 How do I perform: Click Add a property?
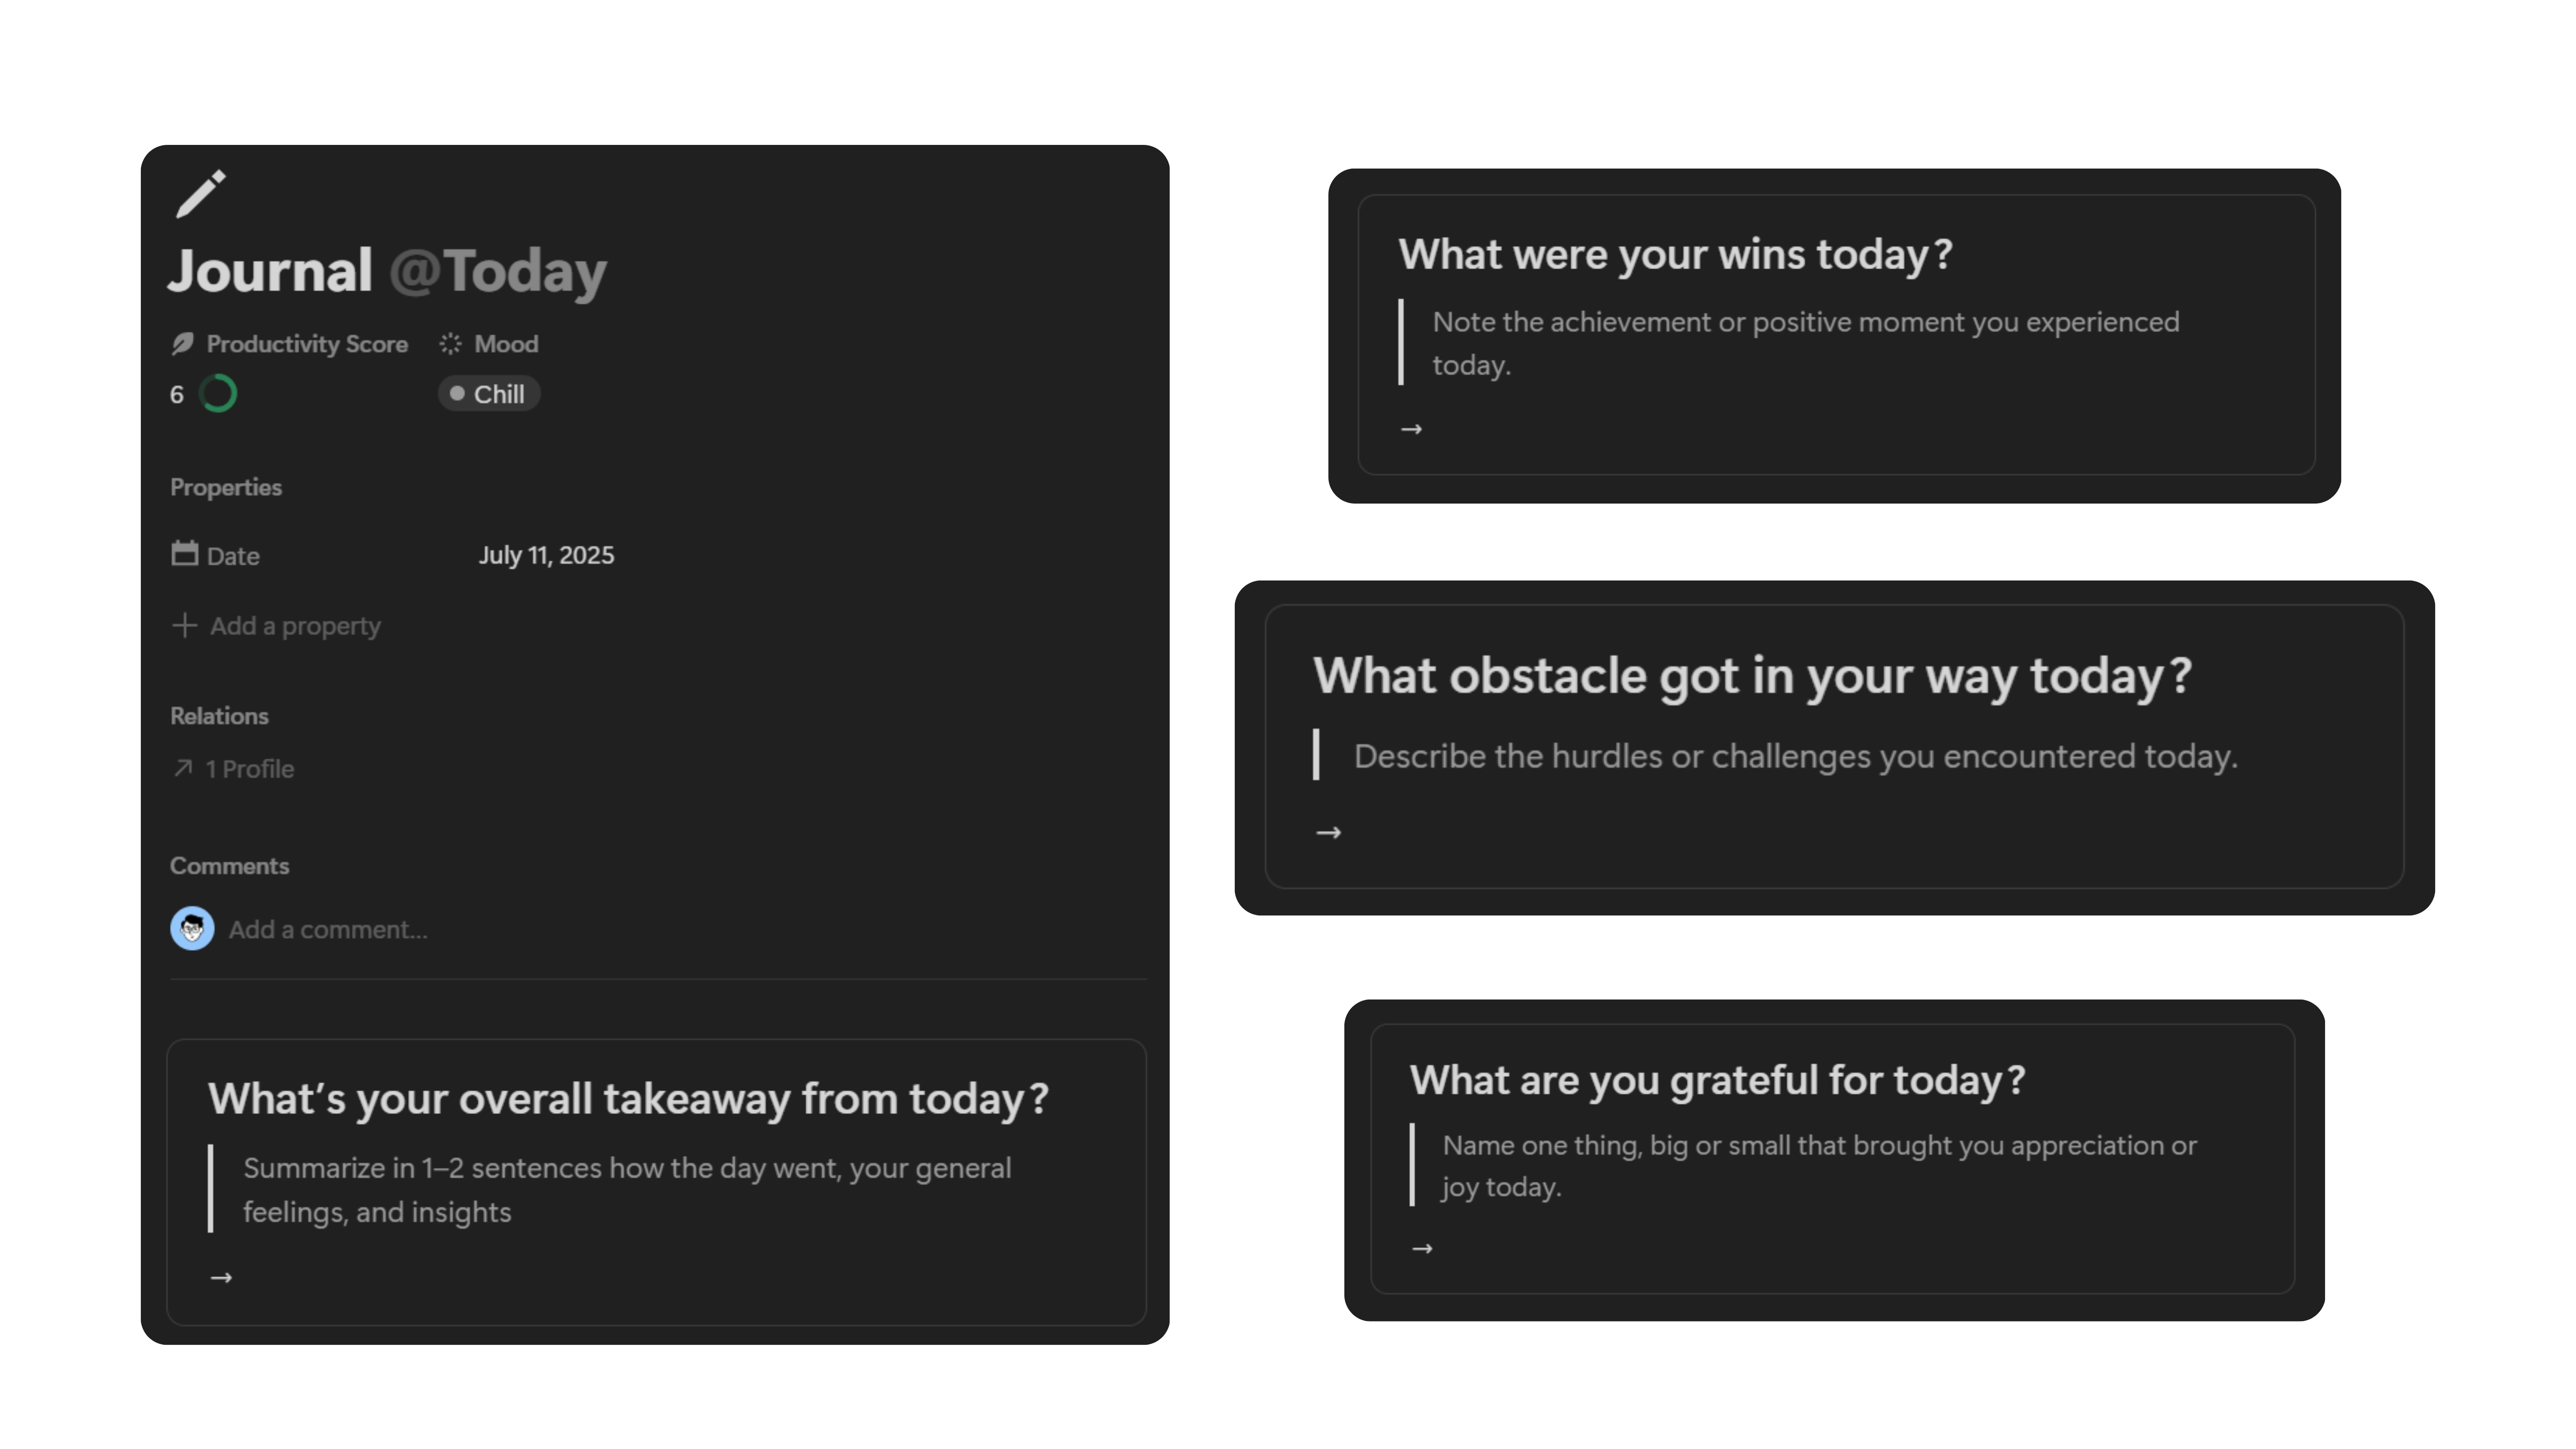pyautogui.click(x=295, y=626)
